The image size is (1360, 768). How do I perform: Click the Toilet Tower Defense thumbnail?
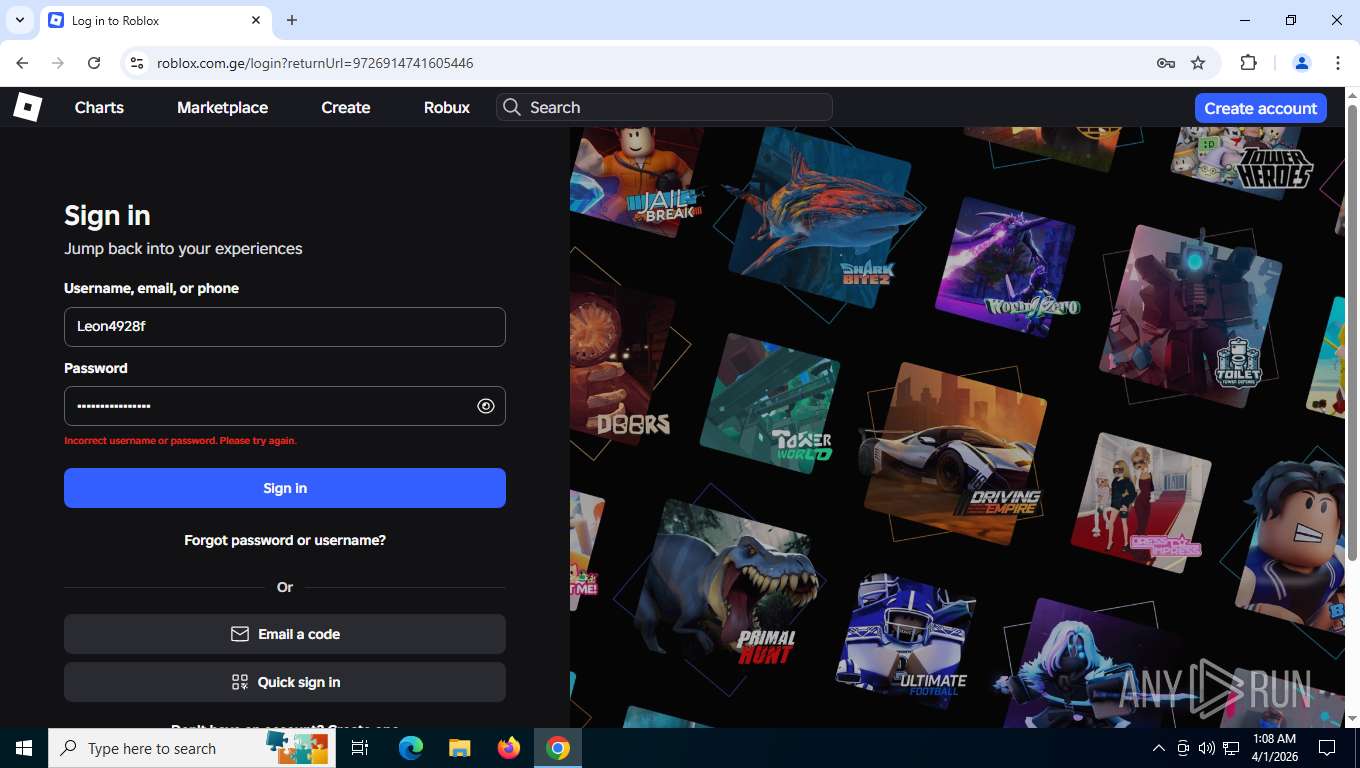[x=1190, y=318]
